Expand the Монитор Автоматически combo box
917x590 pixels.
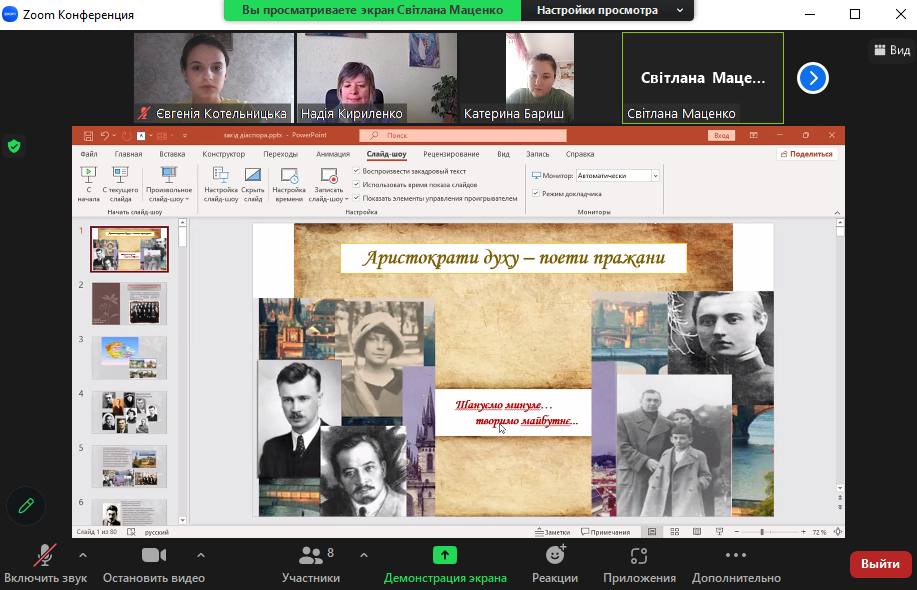pyautogui.click(x=655, y=176)
